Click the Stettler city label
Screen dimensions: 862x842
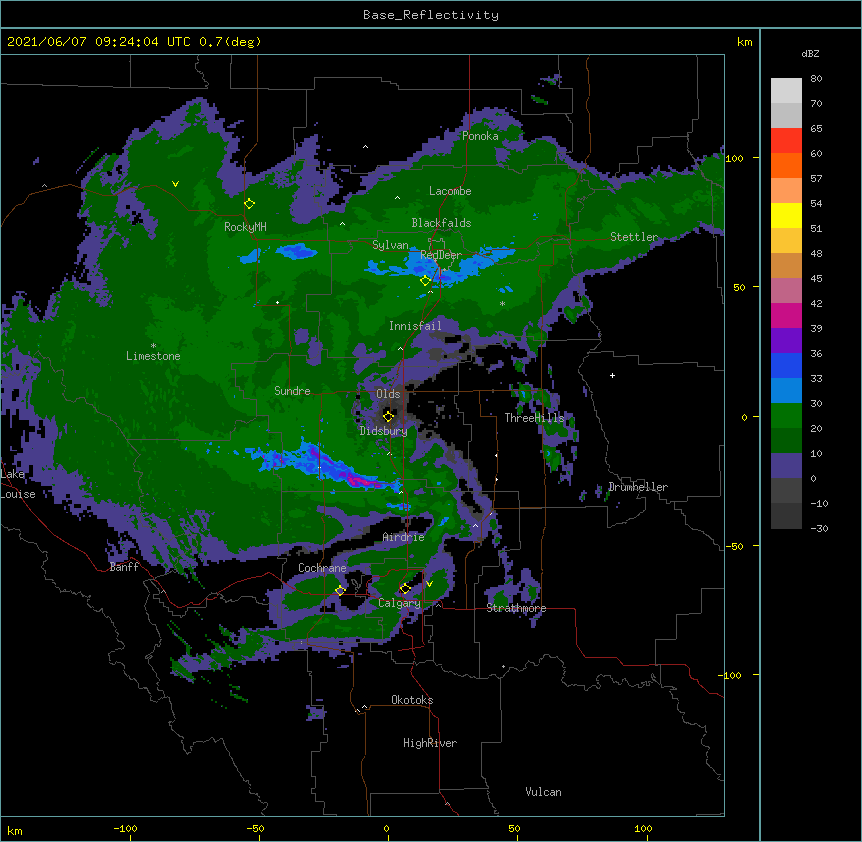click(x=634, y=237)
